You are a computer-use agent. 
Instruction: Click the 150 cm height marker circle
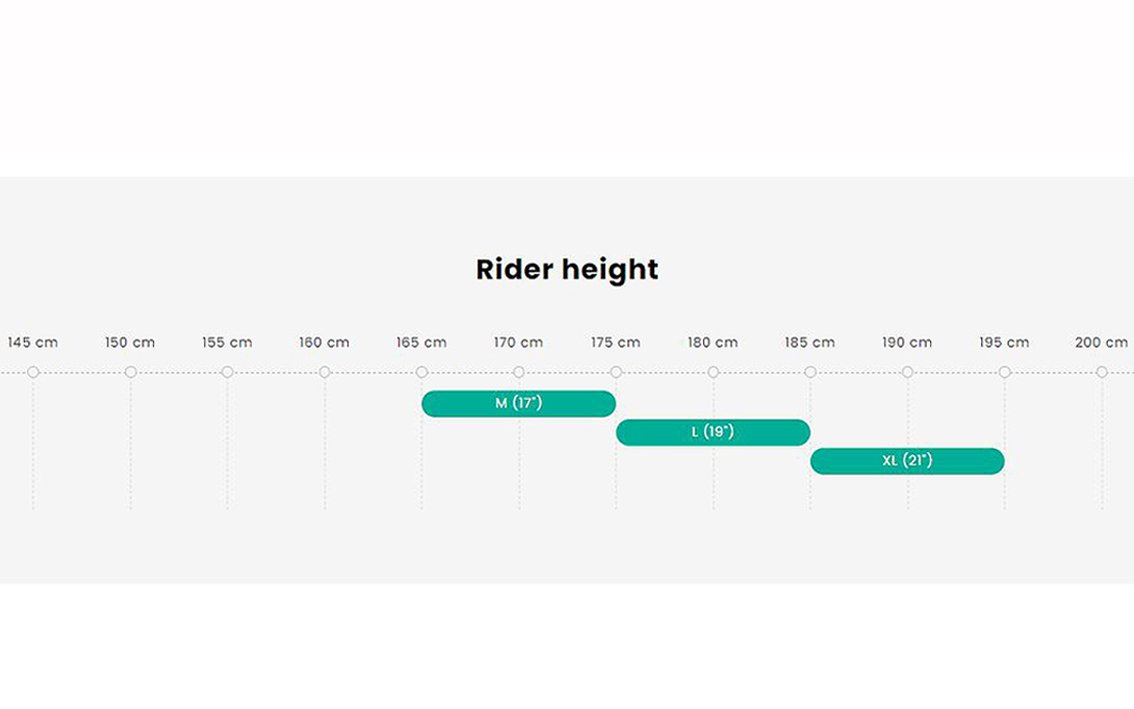point(130,372)
